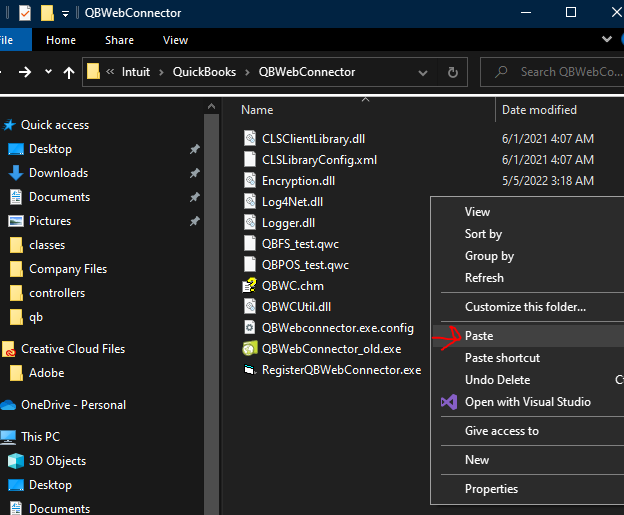Go up one folder level
The width and height of the screenshot is (624, 515).
tap(69, 72)
